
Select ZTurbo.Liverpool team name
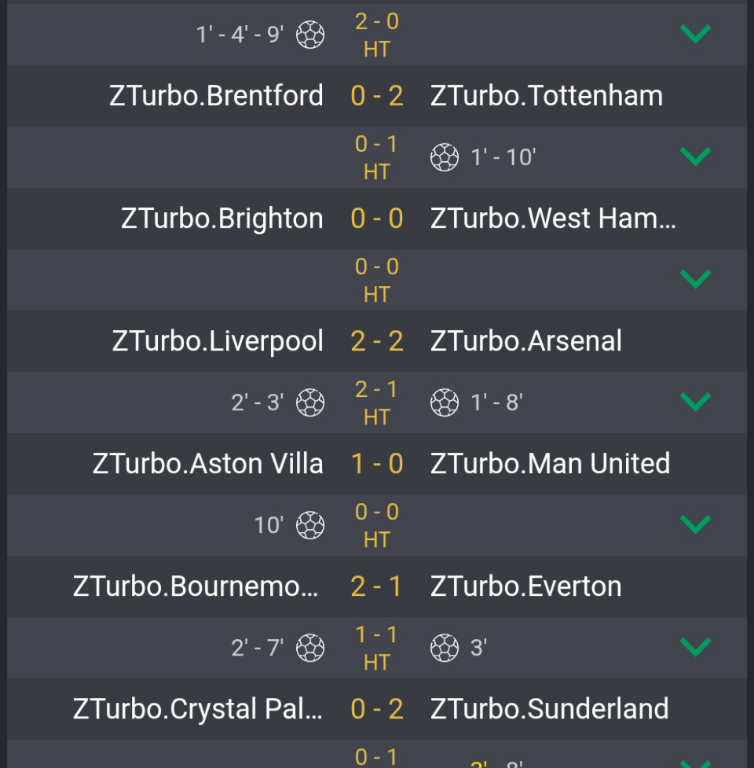(x=217, y=341)
